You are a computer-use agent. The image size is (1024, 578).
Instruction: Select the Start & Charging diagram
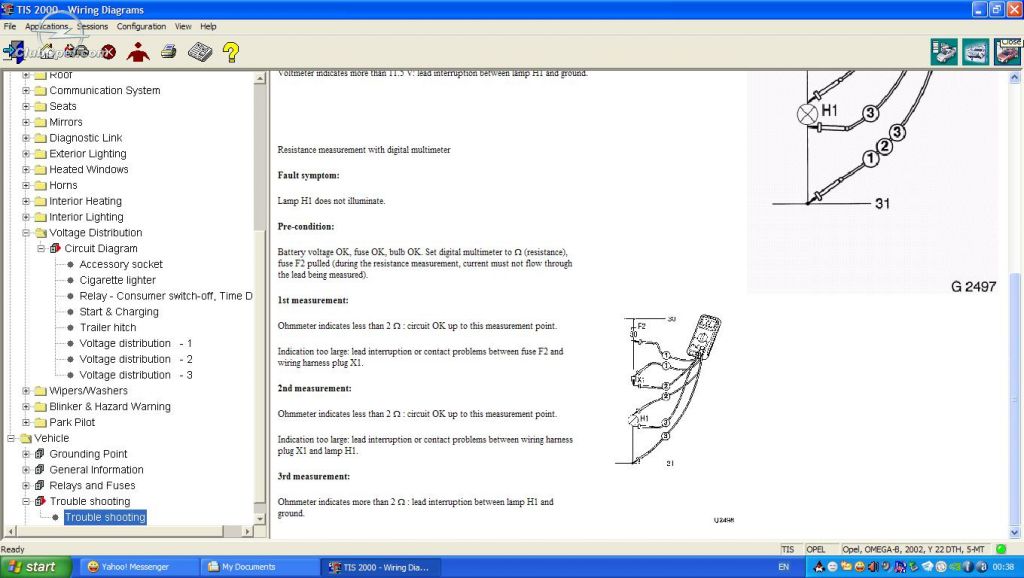(x=119, y=312)
